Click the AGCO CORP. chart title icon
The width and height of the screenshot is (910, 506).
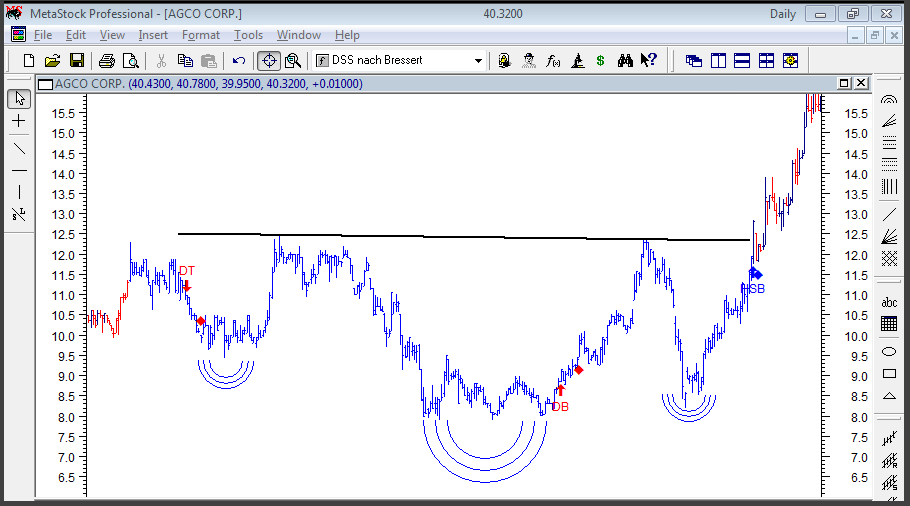(45, 84)
